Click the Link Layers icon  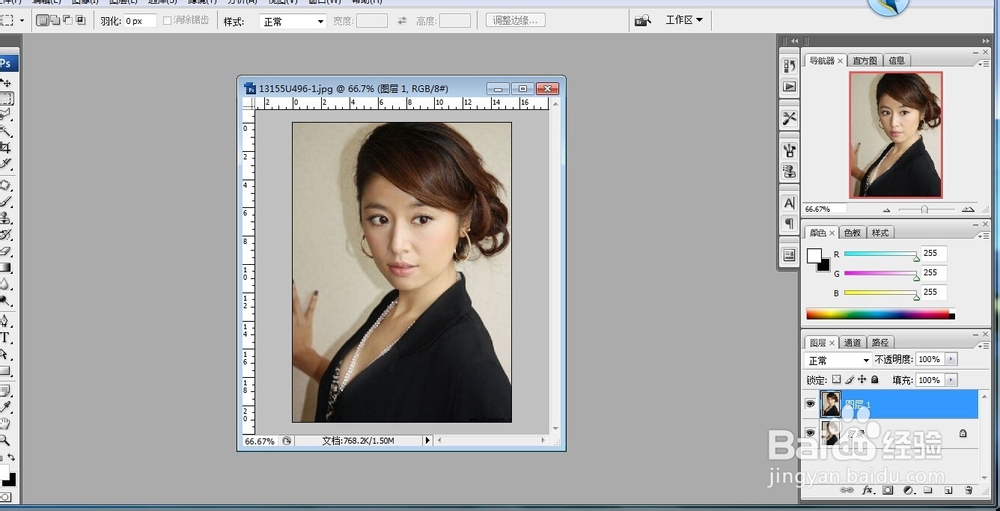pyautogui.click(x=847, y=490)
